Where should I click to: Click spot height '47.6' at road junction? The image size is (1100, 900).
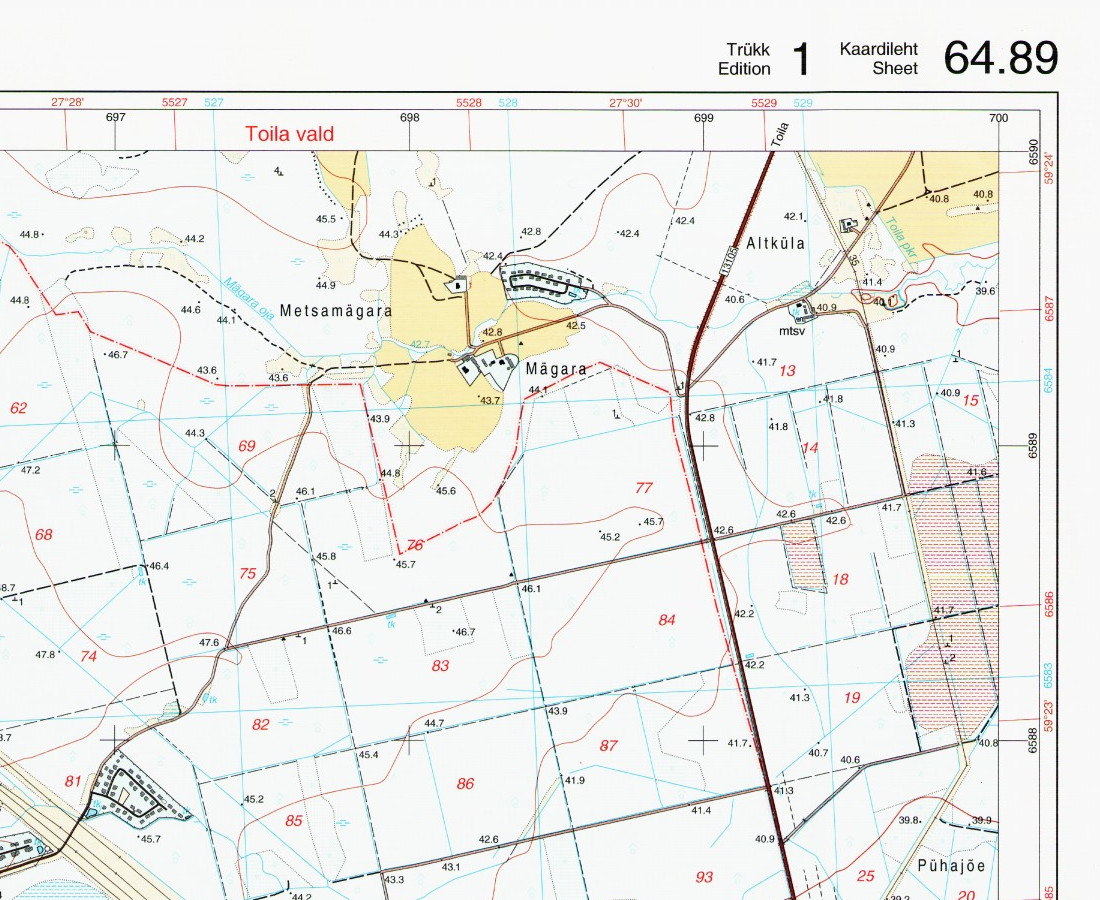pos(209,642)
